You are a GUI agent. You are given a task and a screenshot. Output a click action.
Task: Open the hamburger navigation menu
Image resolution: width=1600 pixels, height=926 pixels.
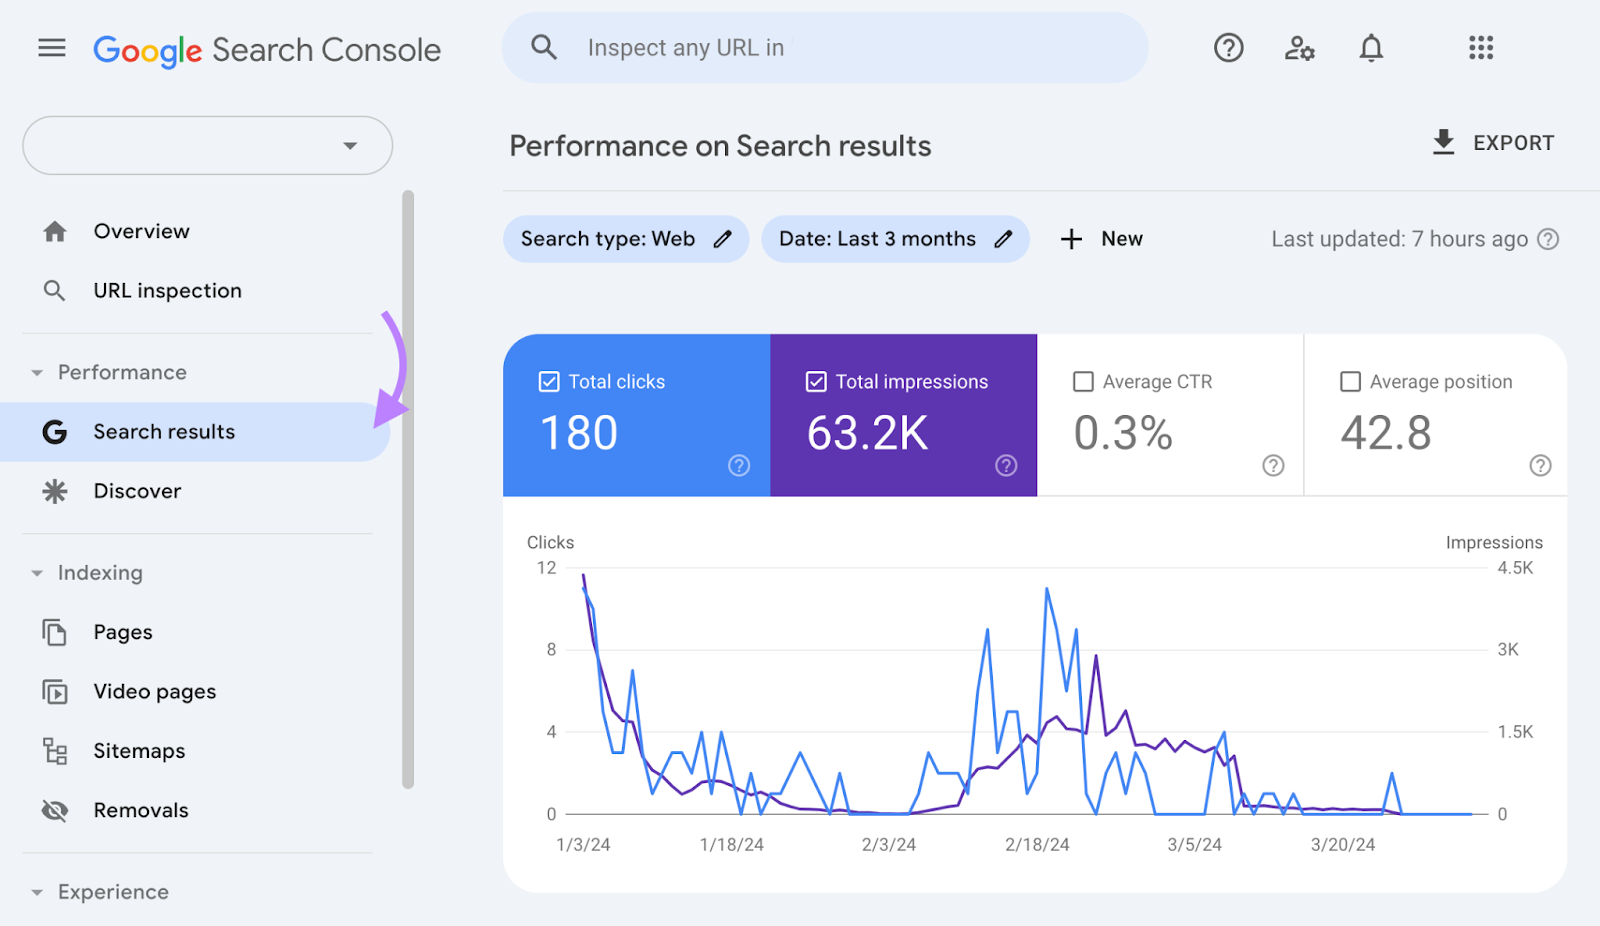51,47
